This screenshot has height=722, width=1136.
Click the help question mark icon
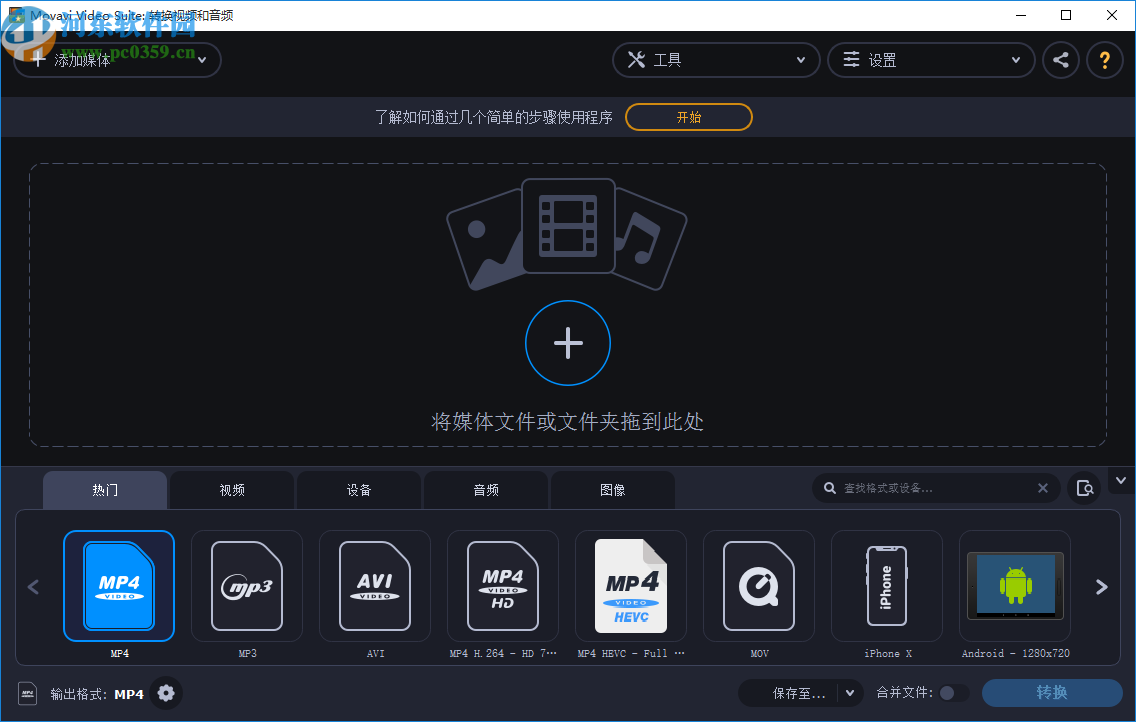pos(1105,60)
